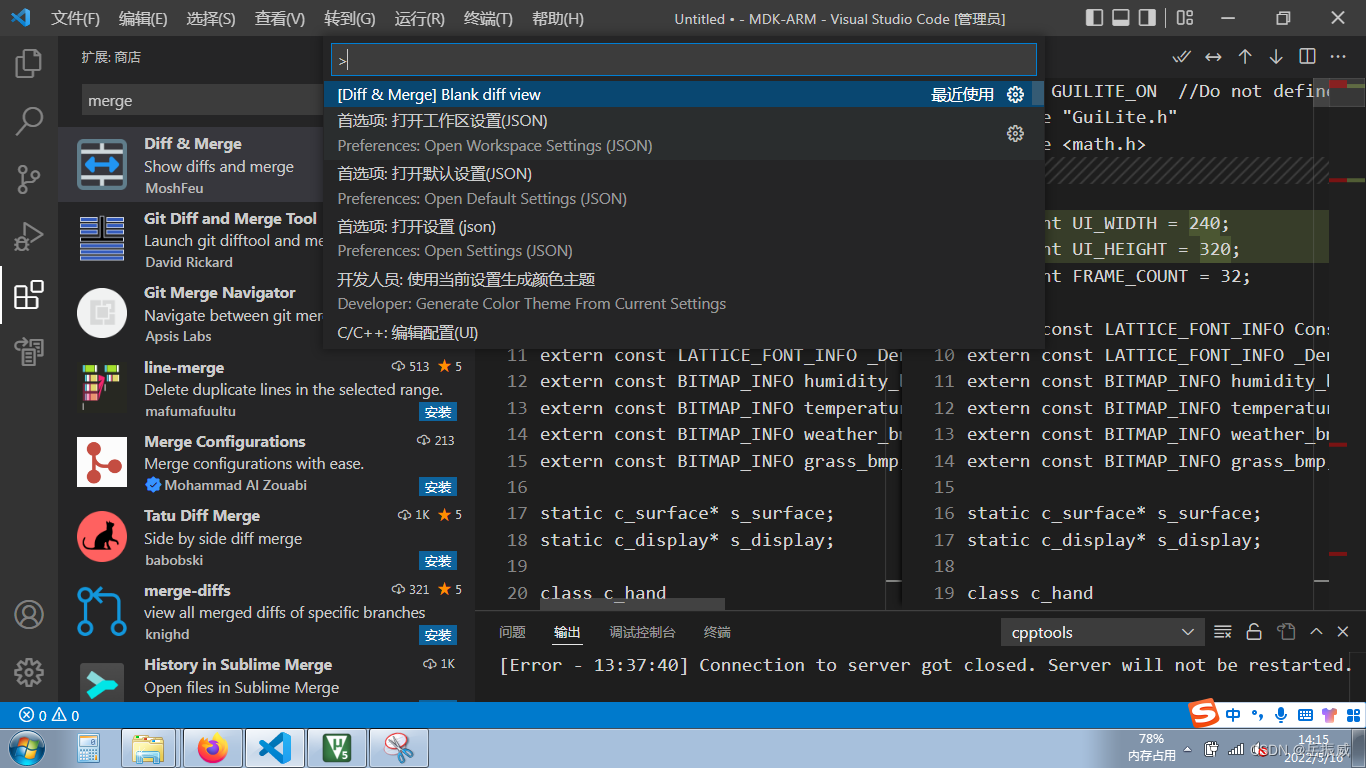Toggle the primary side bar
1366x768 pixels.
(1095, 18)
